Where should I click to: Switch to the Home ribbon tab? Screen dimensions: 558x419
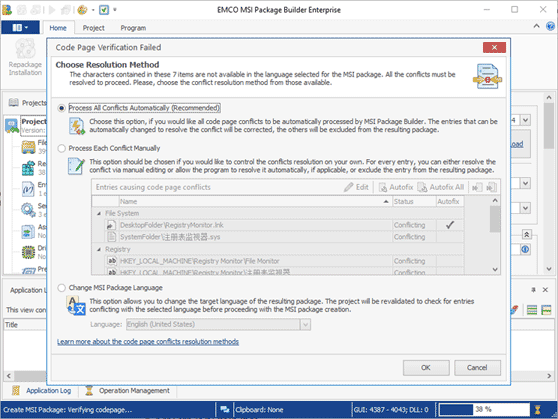(x=58, y=28)
